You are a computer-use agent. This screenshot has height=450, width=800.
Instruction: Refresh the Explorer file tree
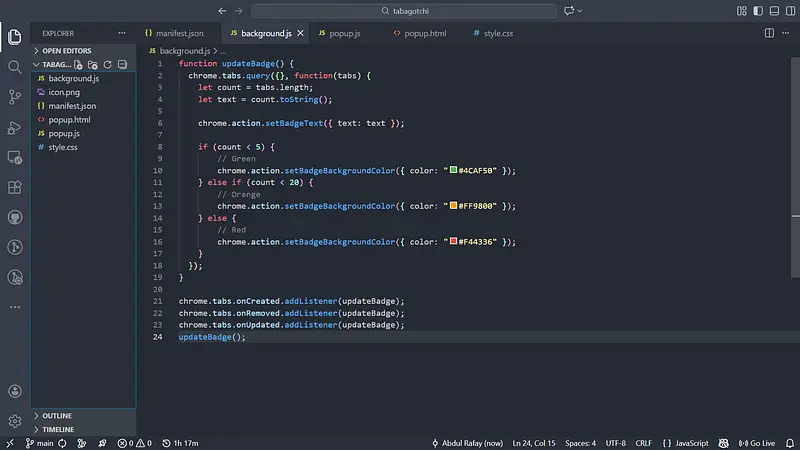point(107,64)
